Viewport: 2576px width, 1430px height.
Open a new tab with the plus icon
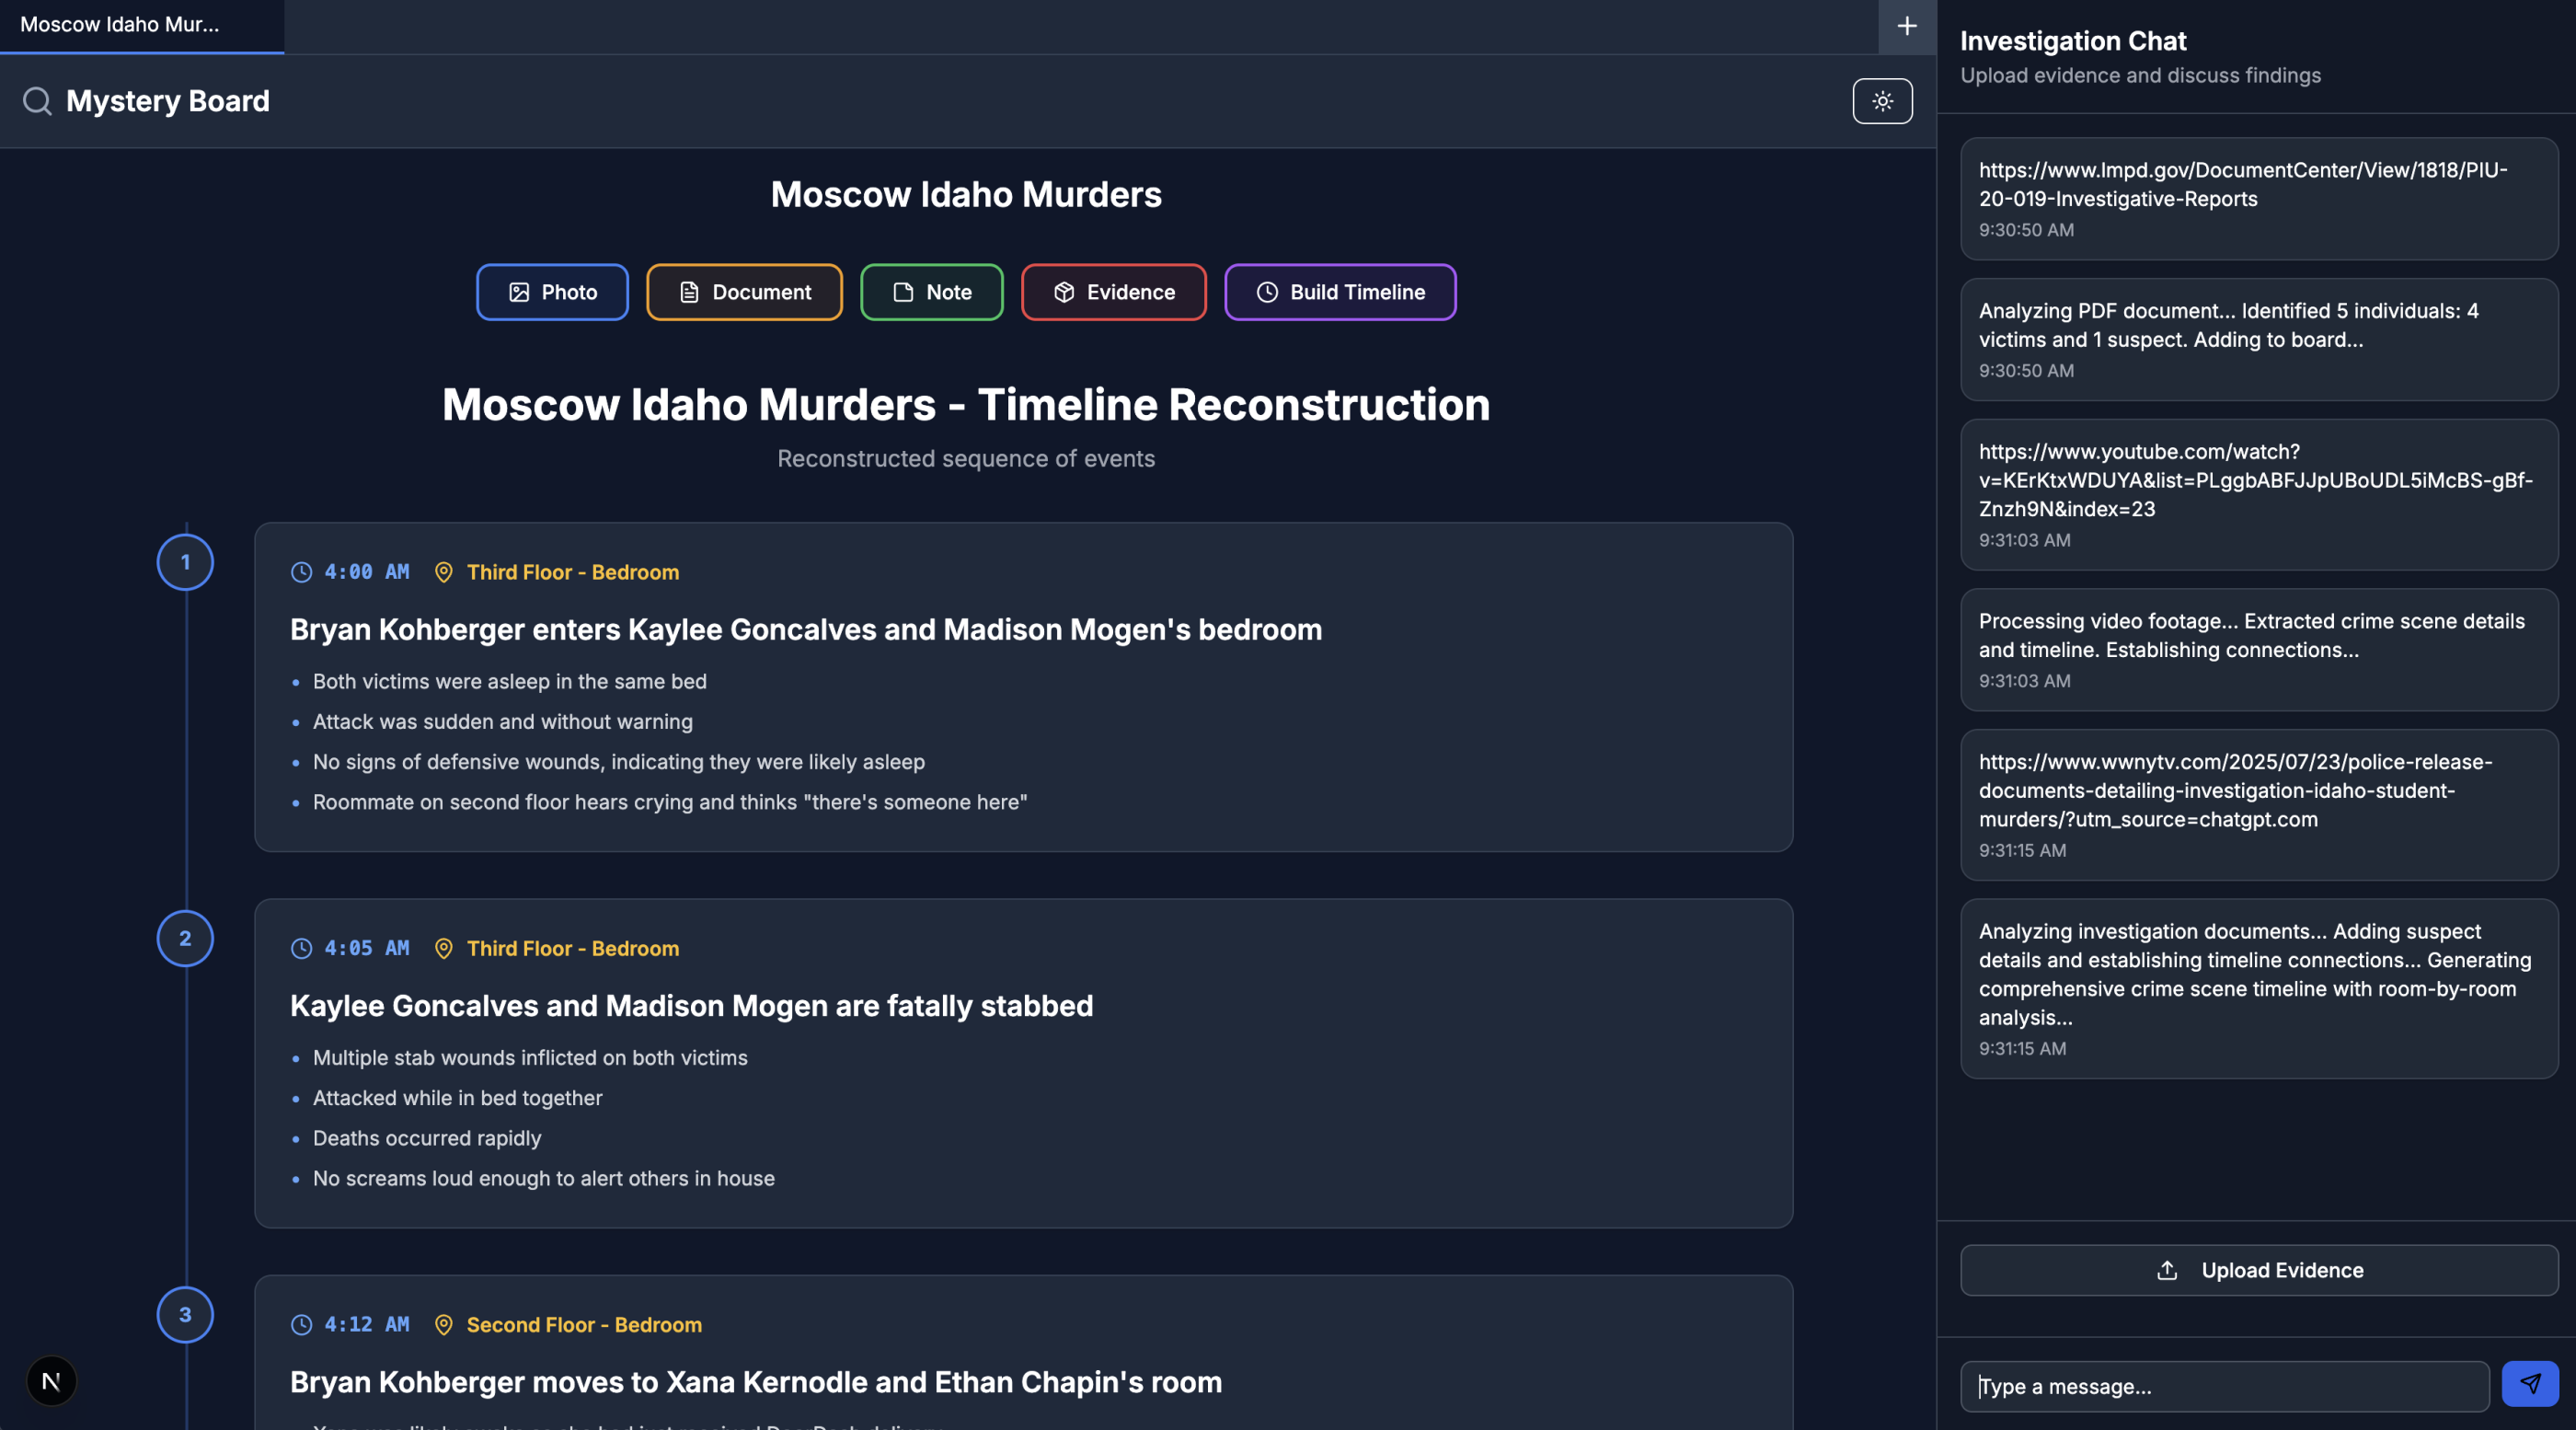pos(1906,26)
